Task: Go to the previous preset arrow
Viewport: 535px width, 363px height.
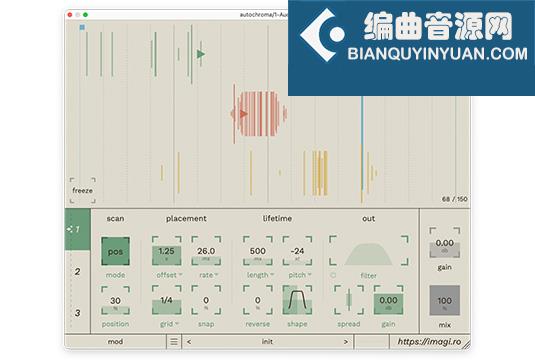Action: (x=189, y=342)
